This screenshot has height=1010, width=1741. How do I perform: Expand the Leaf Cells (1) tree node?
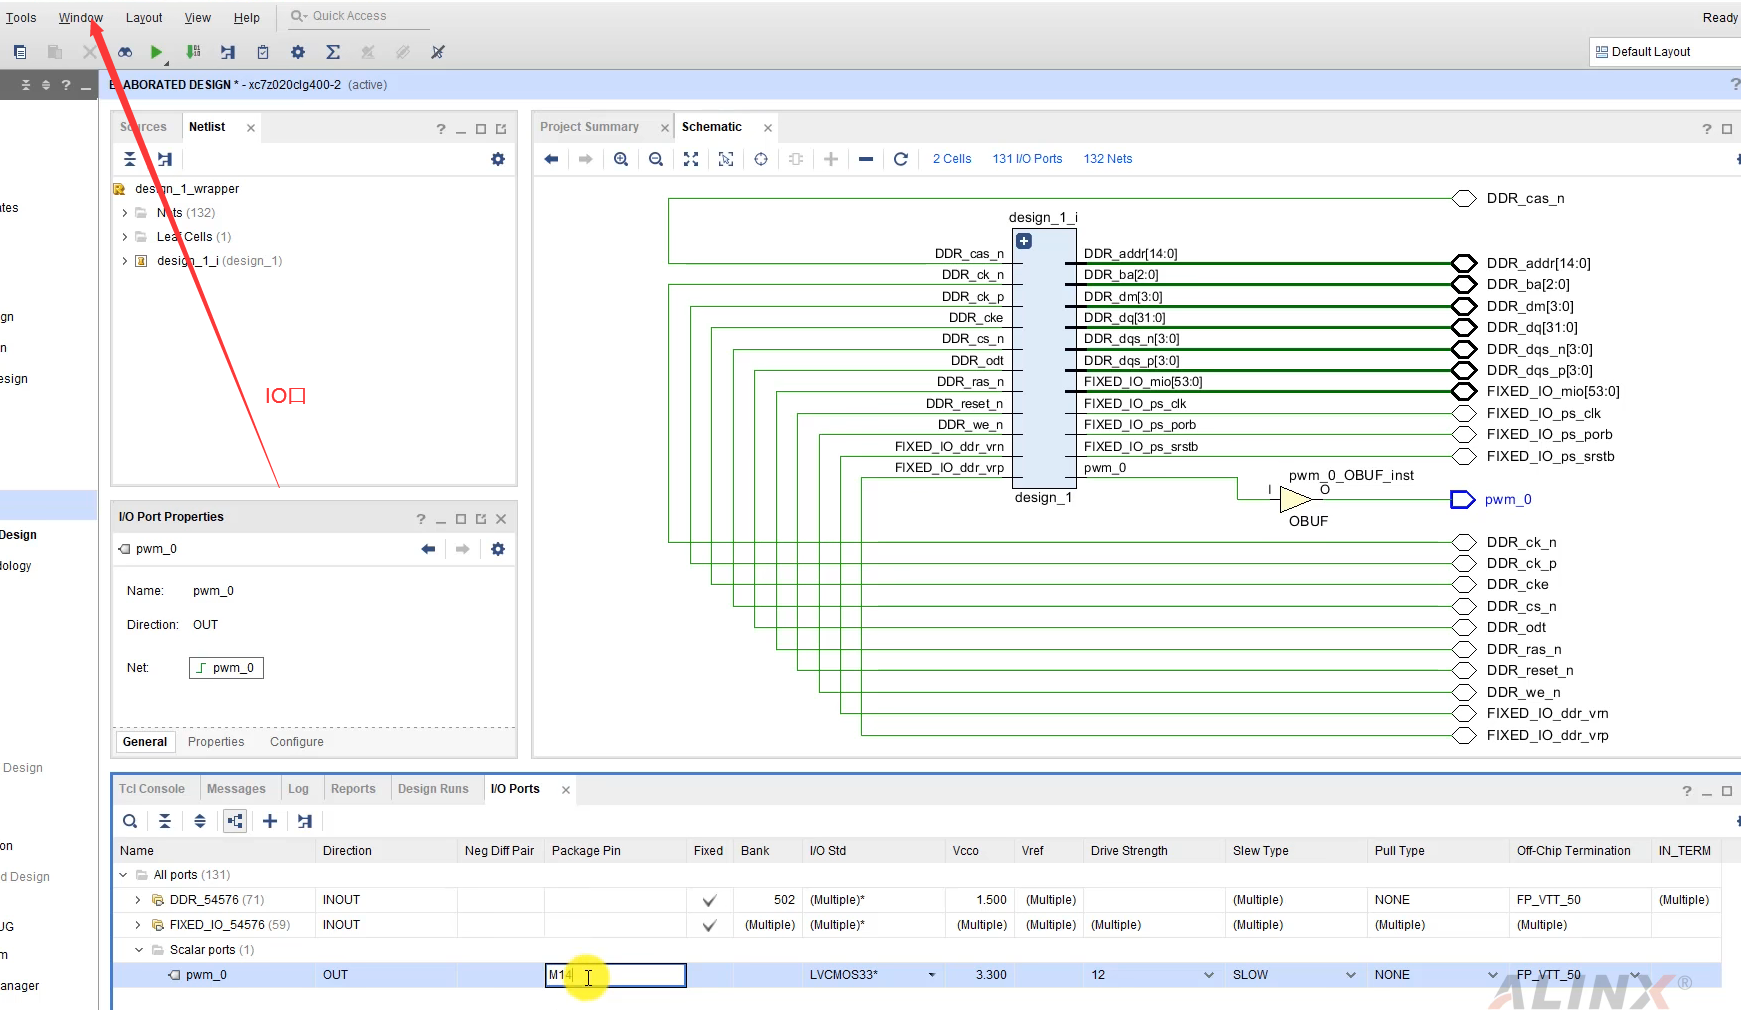point(125,237)
